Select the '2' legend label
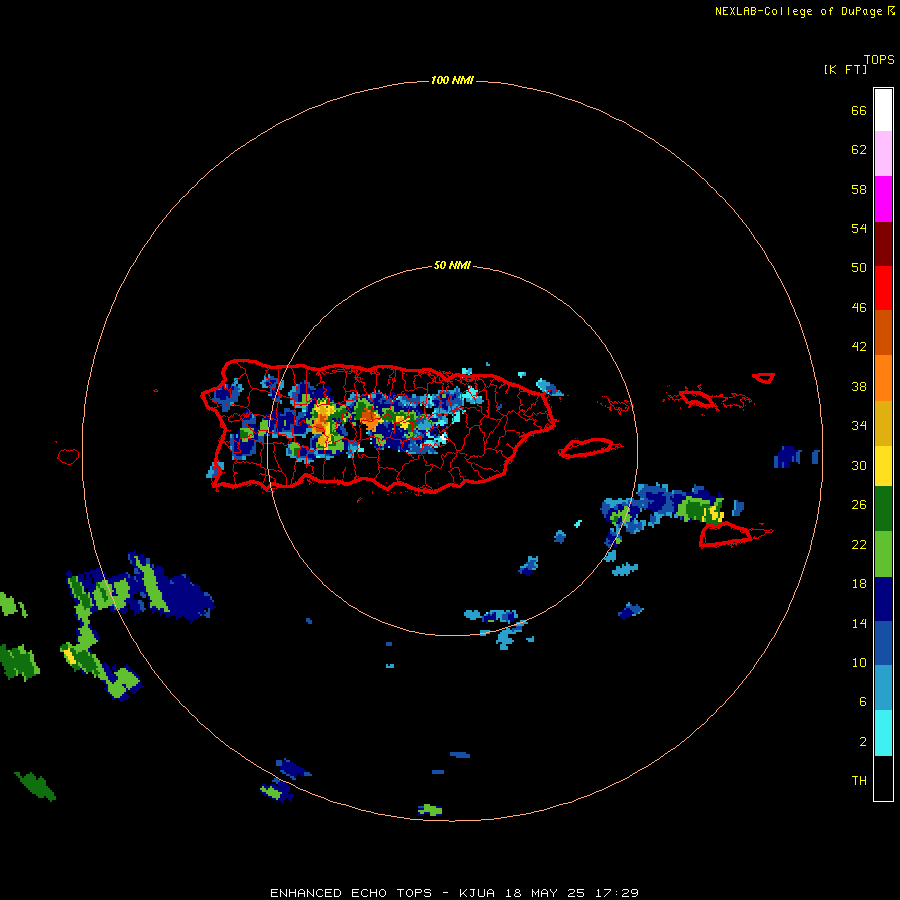This screenshot has width=900, height=900. pos(862,742)
